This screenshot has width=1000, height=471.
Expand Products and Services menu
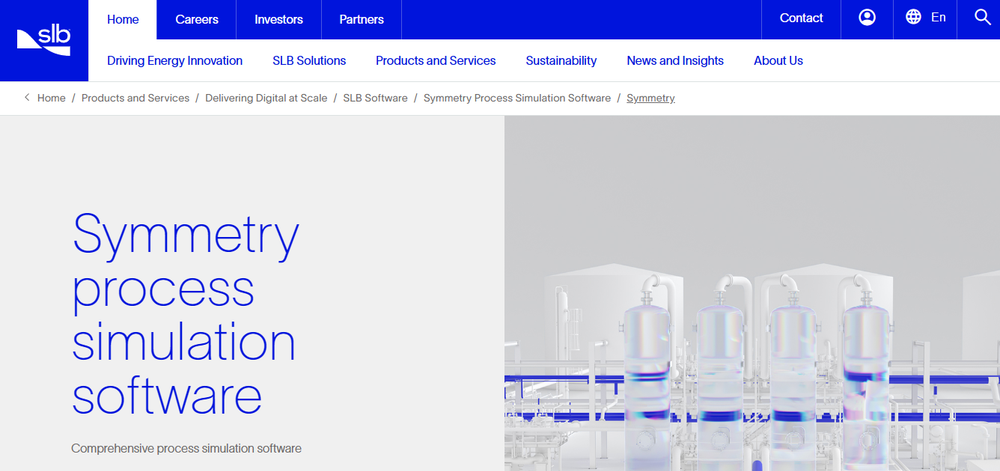coord(436,61)
